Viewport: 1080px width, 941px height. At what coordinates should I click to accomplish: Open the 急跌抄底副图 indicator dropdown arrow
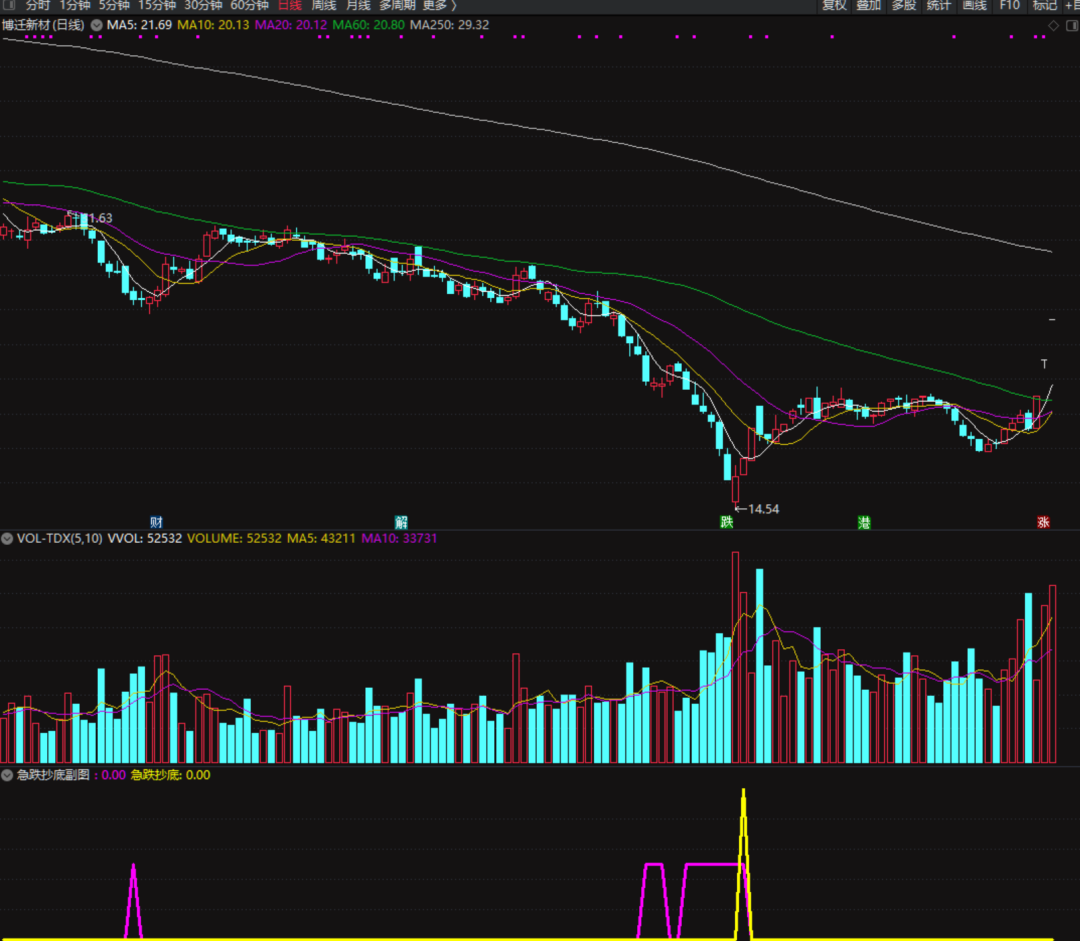click(x=7, y=775)
